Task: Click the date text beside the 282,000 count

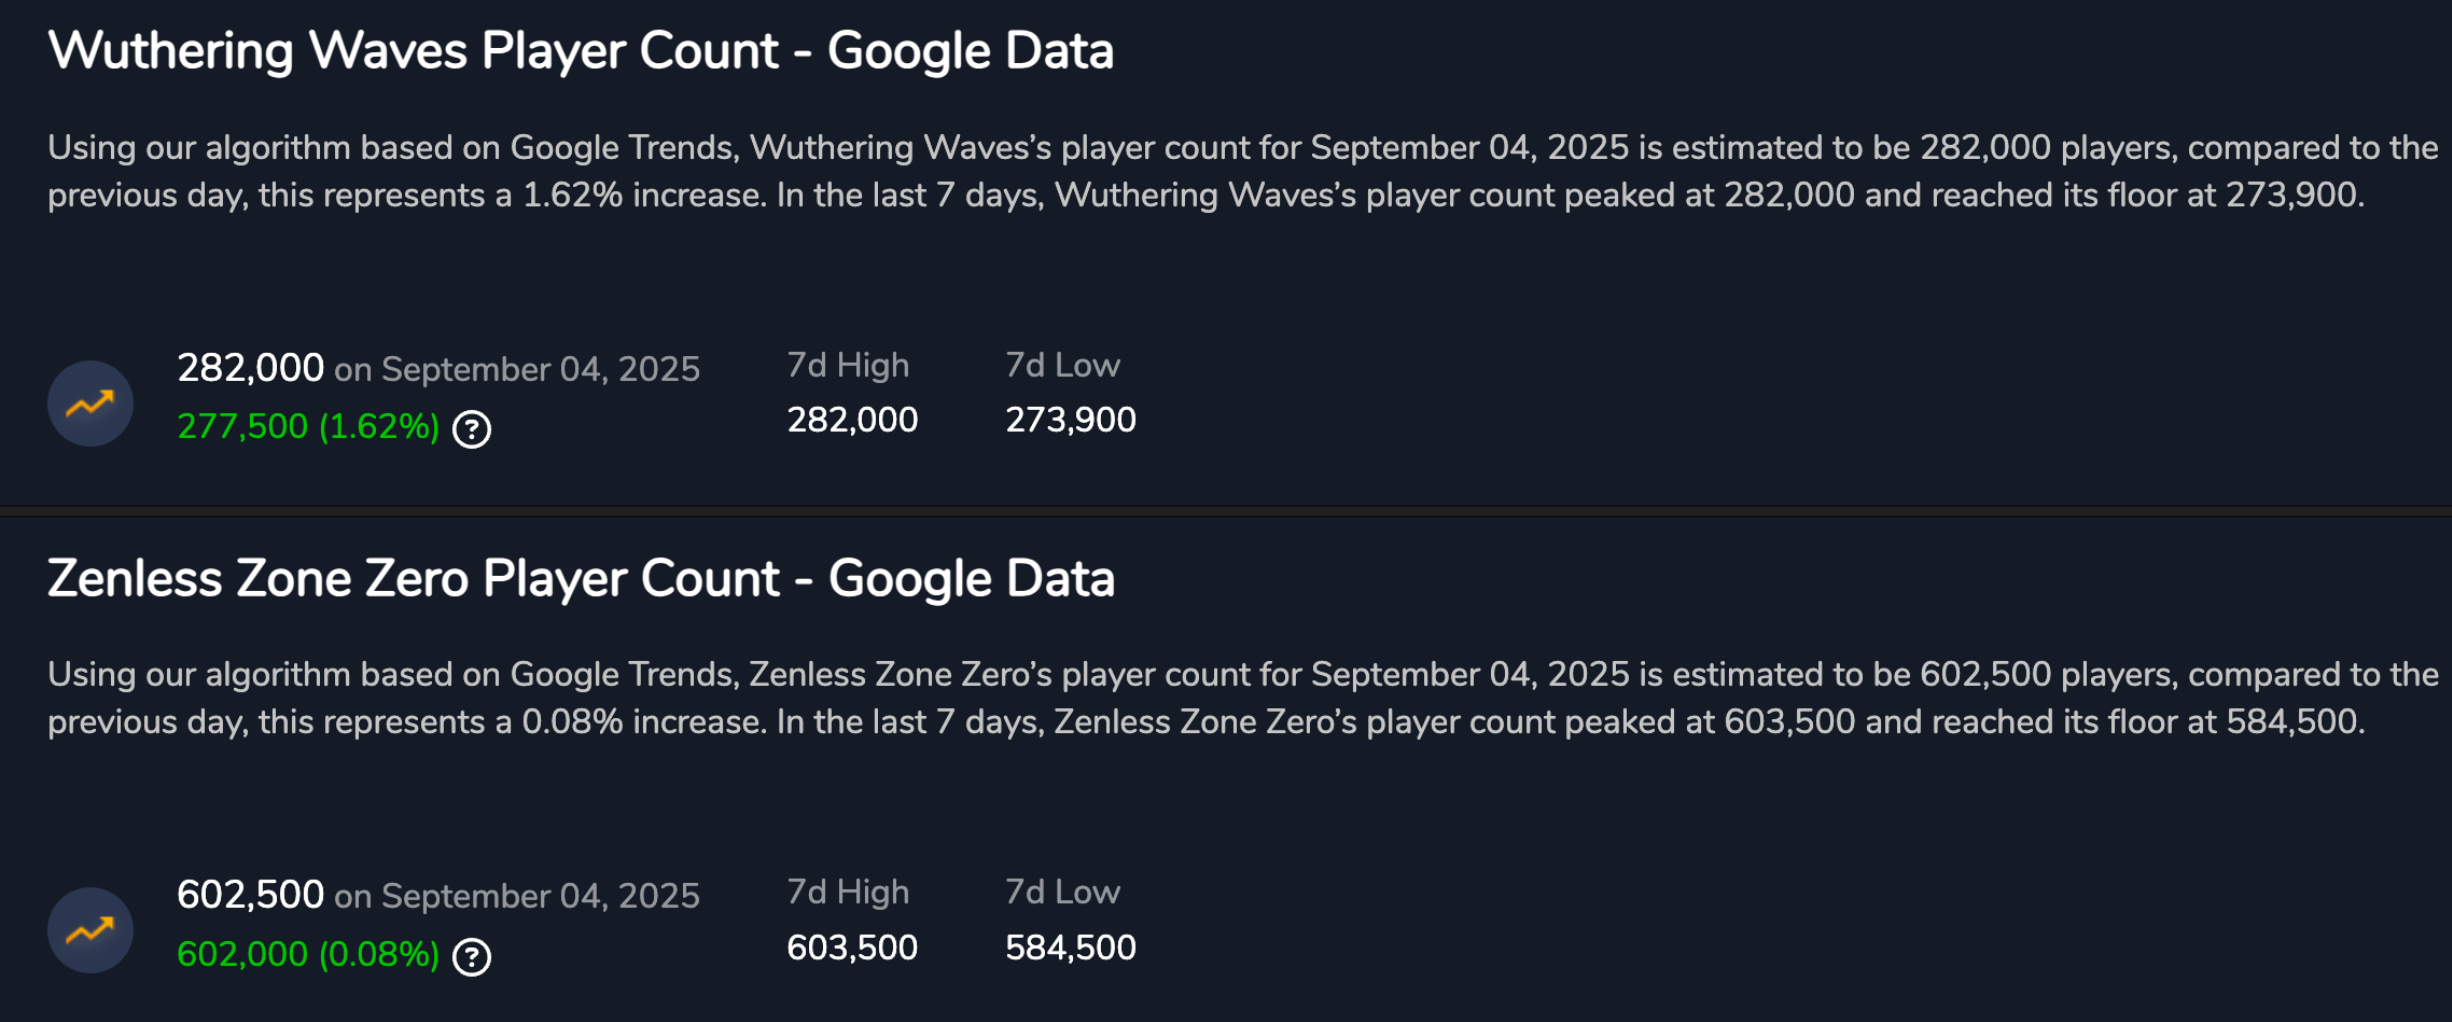Action: (x=517, y=370)
